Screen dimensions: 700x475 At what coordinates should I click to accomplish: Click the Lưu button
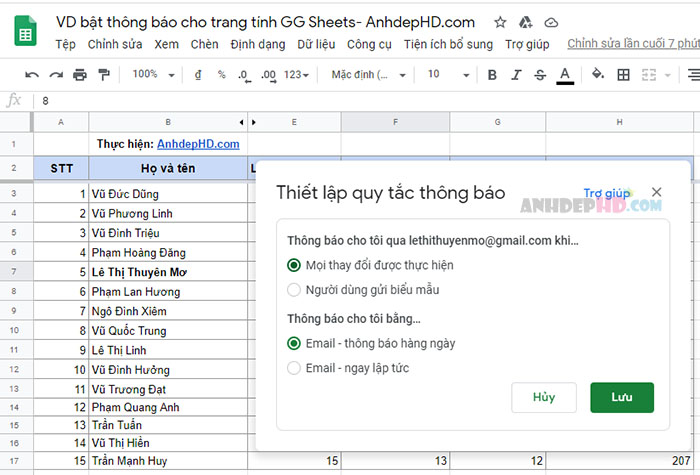(622, 397)
